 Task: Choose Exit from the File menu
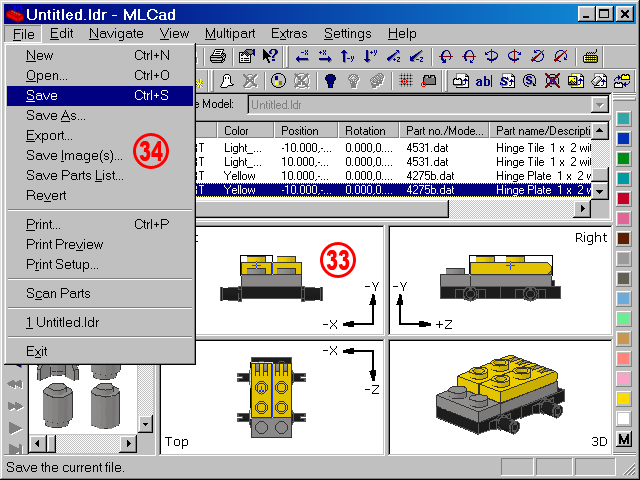(100, 351)
